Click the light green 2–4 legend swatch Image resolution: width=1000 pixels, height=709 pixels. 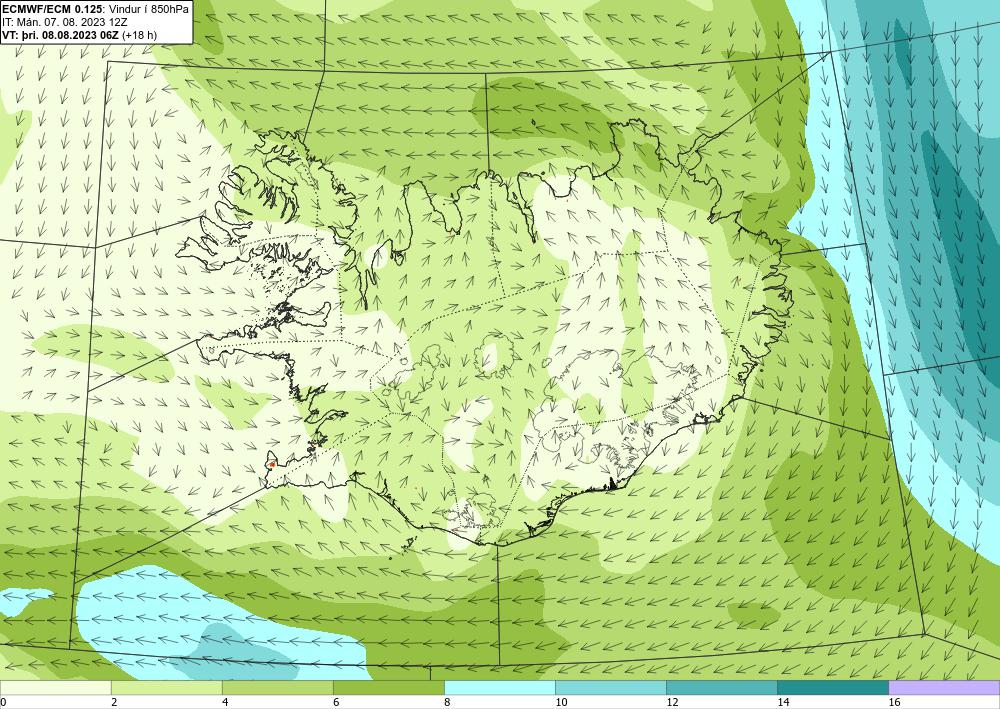point(166,688)
